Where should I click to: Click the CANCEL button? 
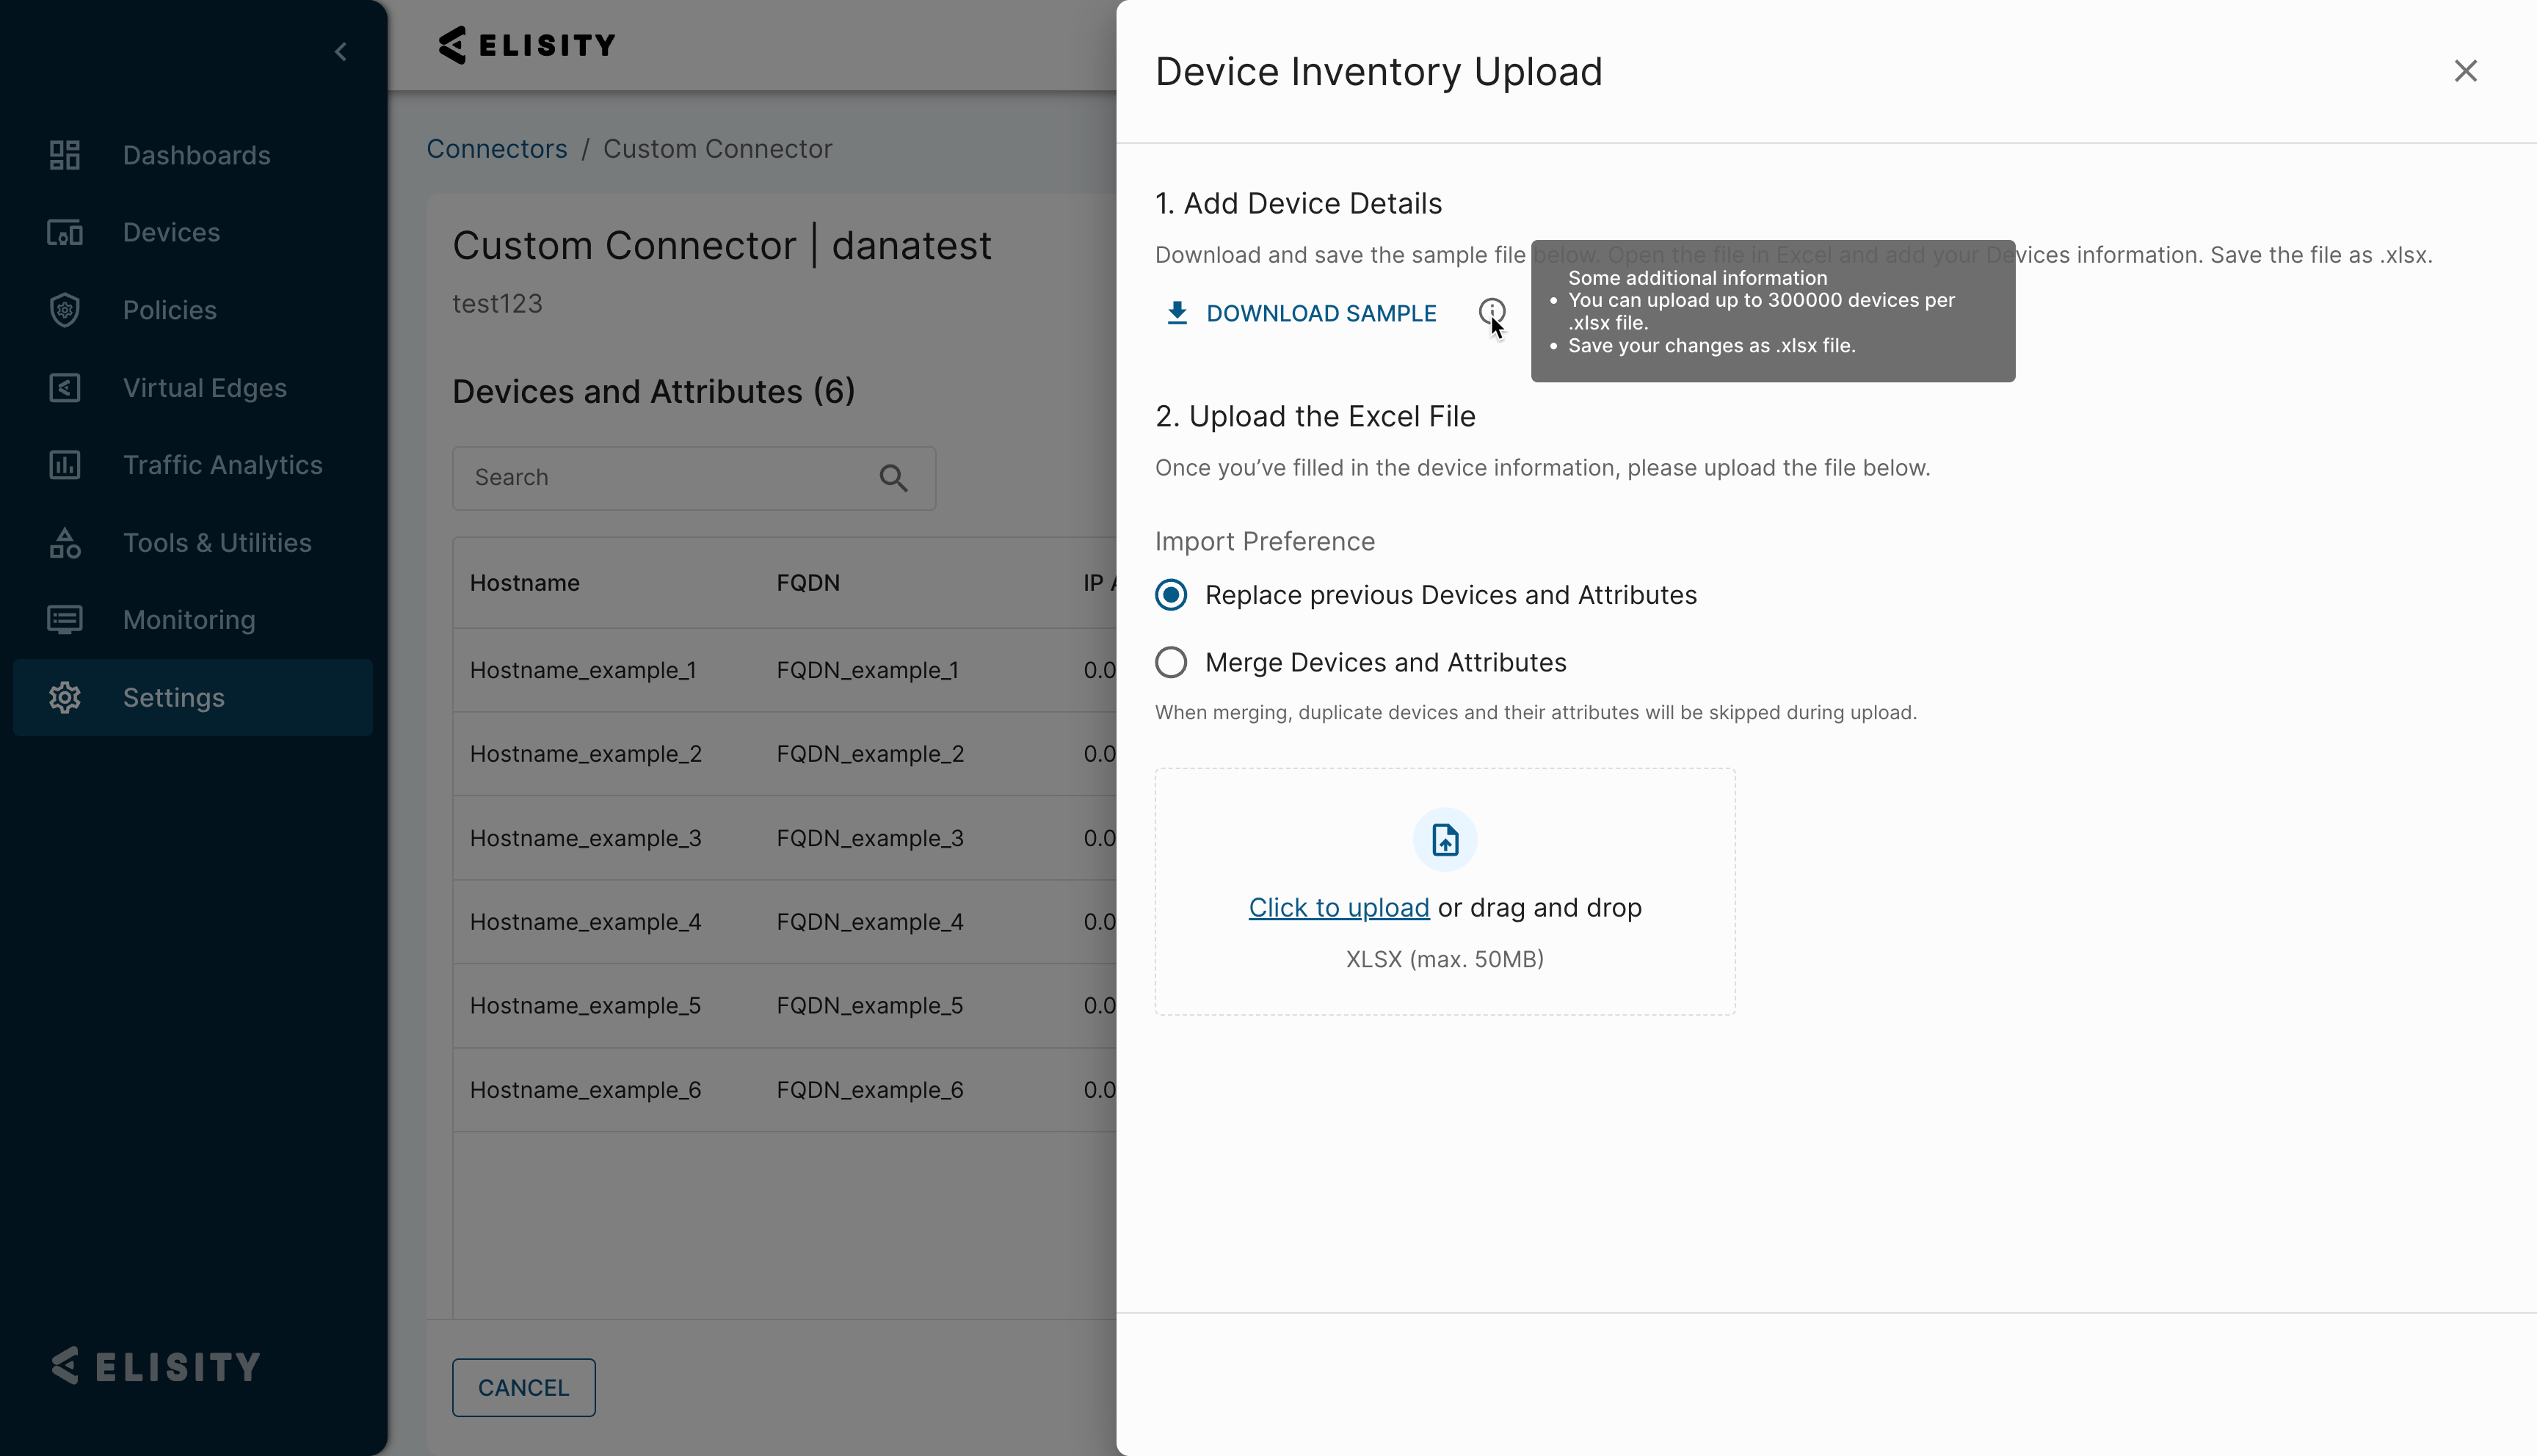[x=524, y=1388]
